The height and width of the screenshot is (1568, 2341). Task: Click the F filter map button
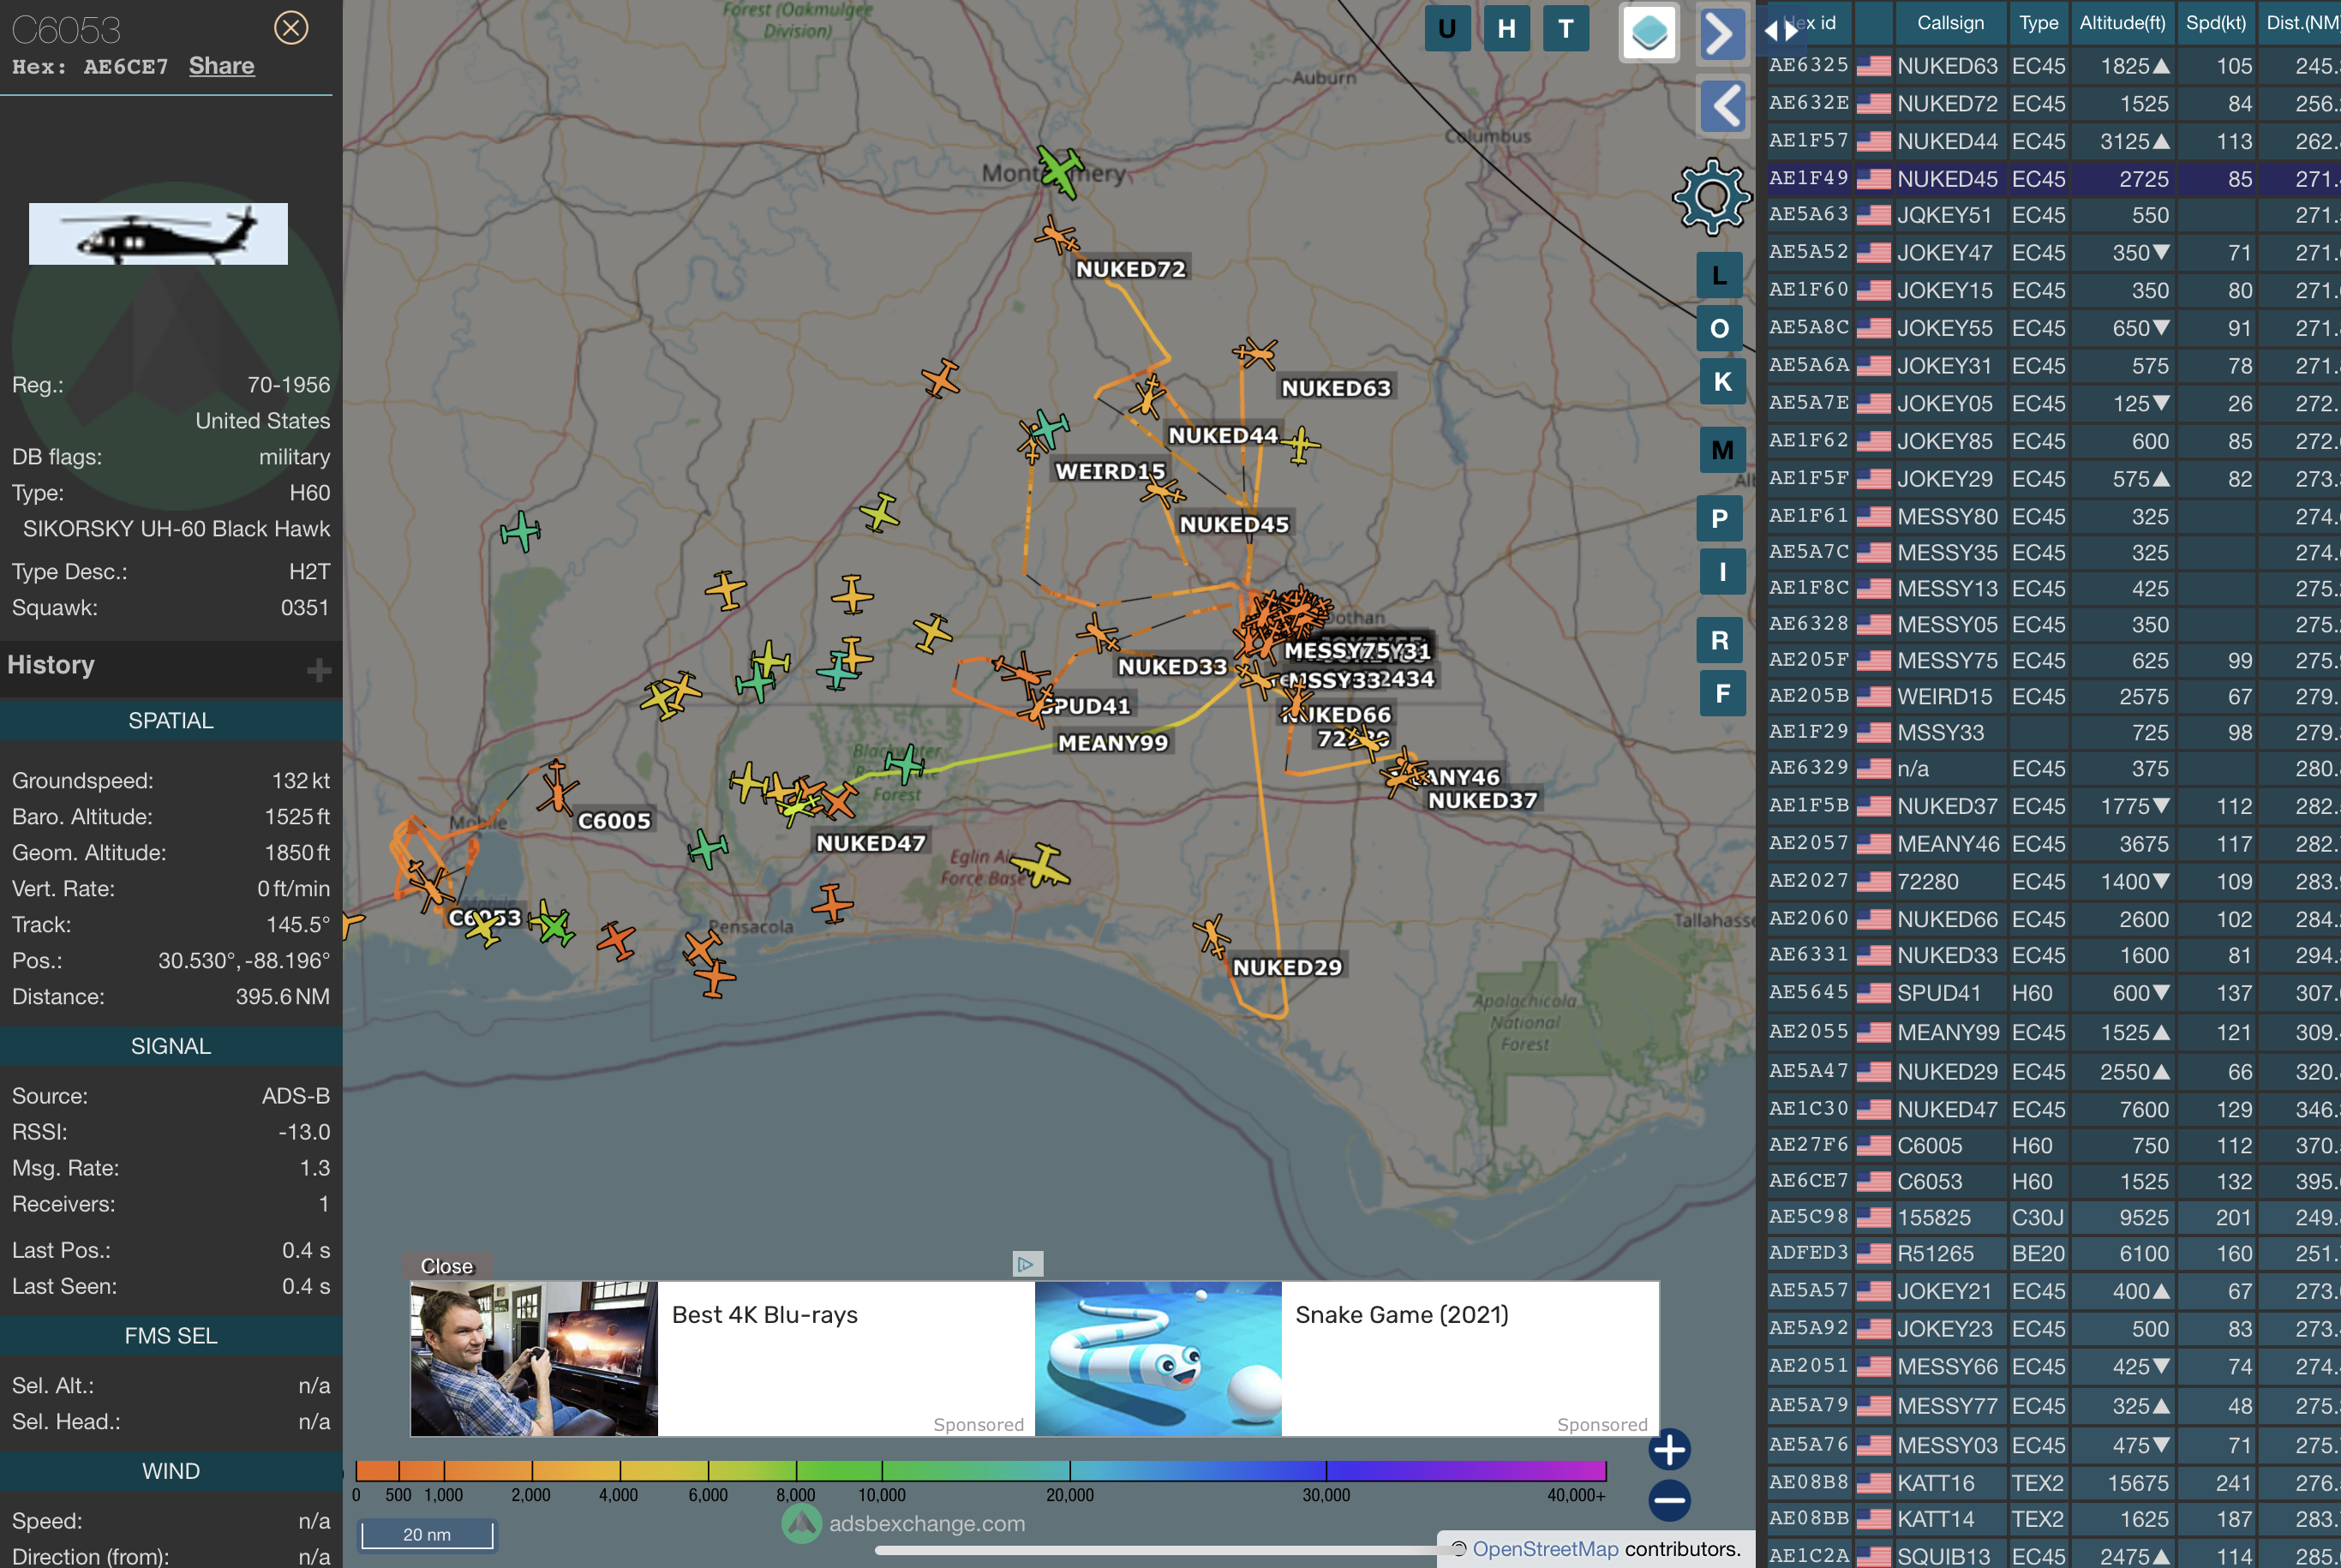click(x=1722, y=694)
